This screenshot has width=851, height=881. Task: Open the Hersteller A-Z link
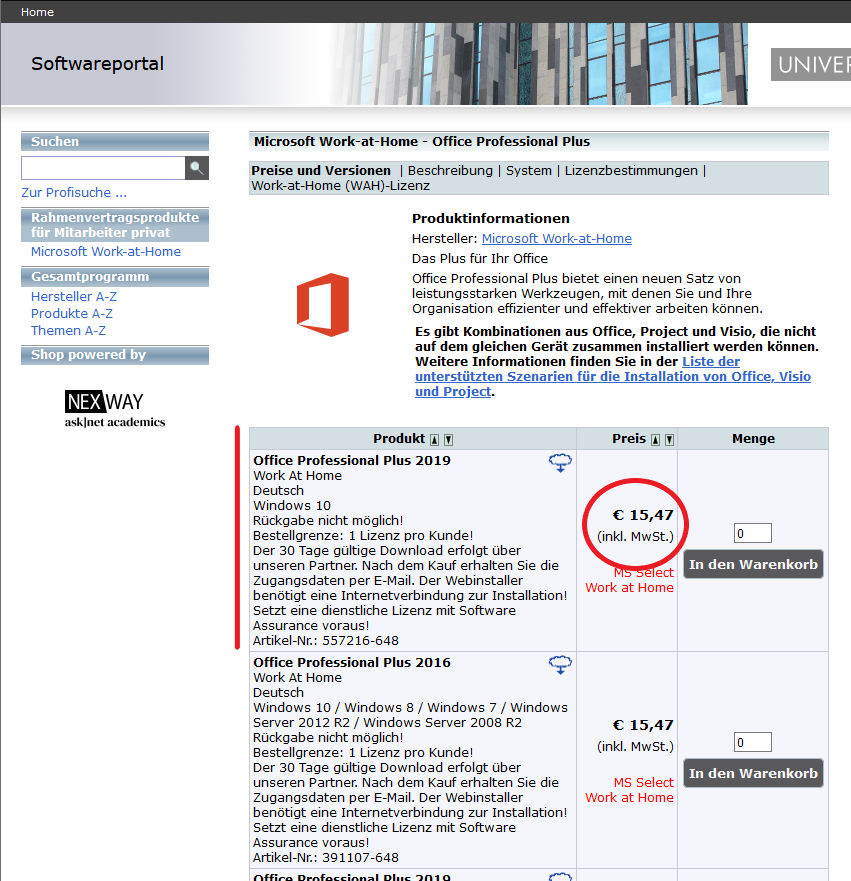pyautogui.click(x=74, y=297)
